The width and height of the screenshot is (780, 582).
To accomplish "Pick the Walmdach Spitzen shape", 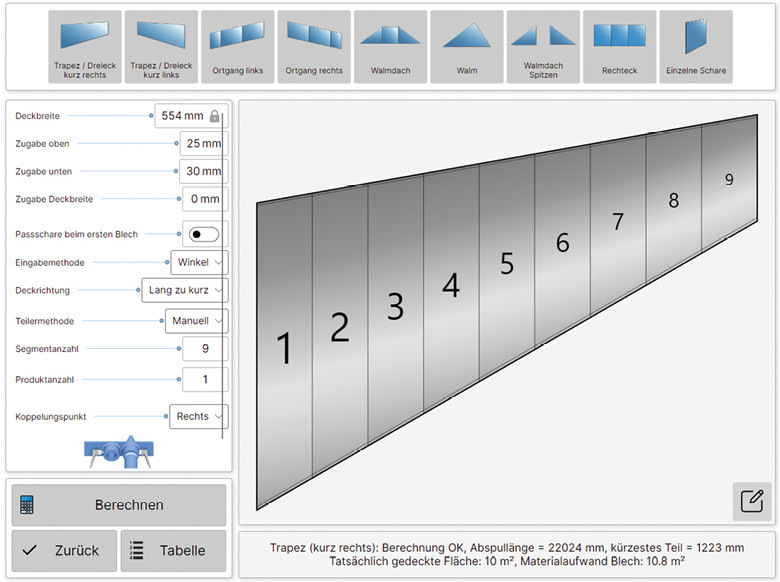I will pyautogui.click(x=543, y=47).
